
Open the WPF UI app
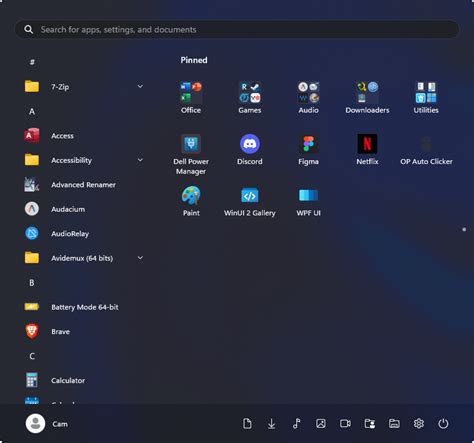pyautogui.click(x=308, y=201)
